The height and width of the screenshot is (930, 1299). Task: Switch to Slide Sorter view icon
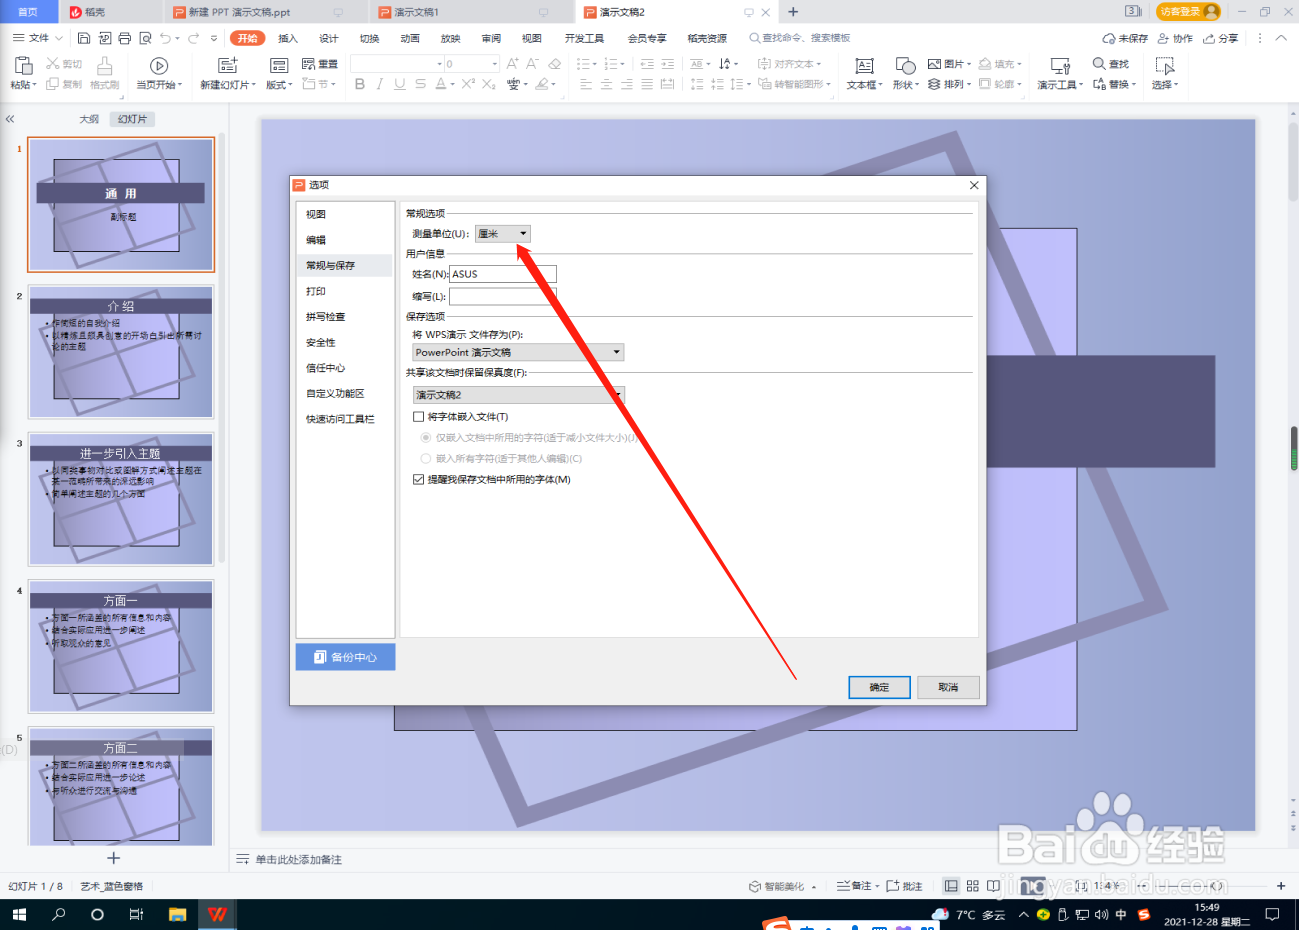pyautogui.click(x=972, y=886)
